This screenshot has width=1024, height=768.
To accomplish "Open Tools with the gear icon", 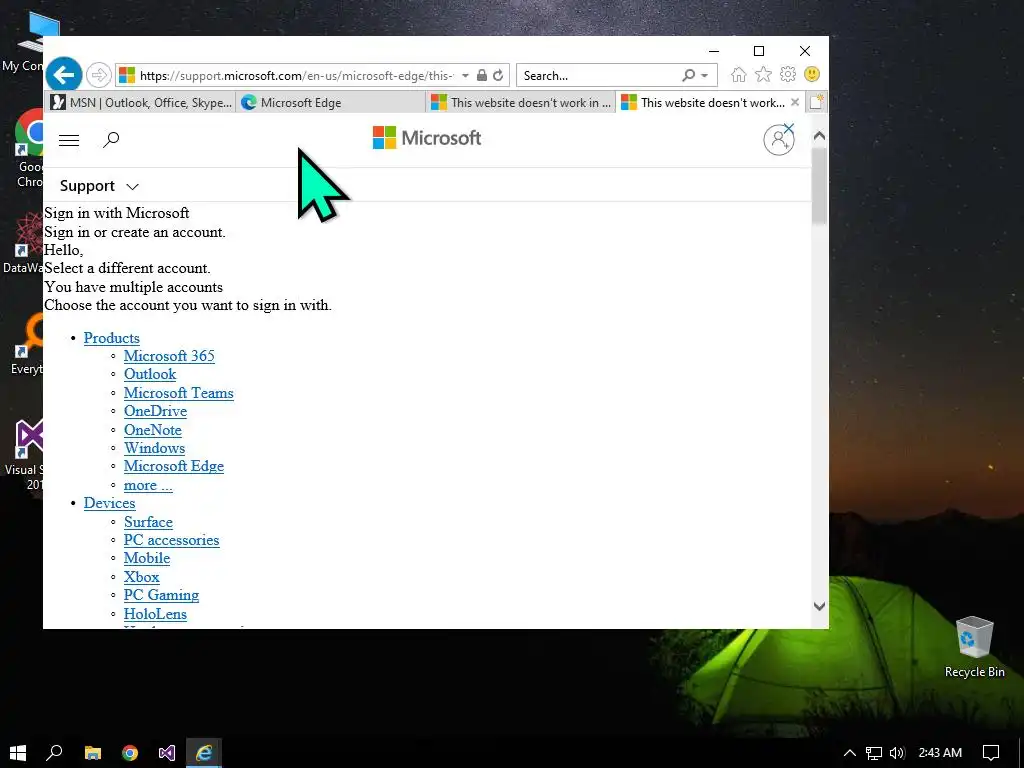I will 788,74.
